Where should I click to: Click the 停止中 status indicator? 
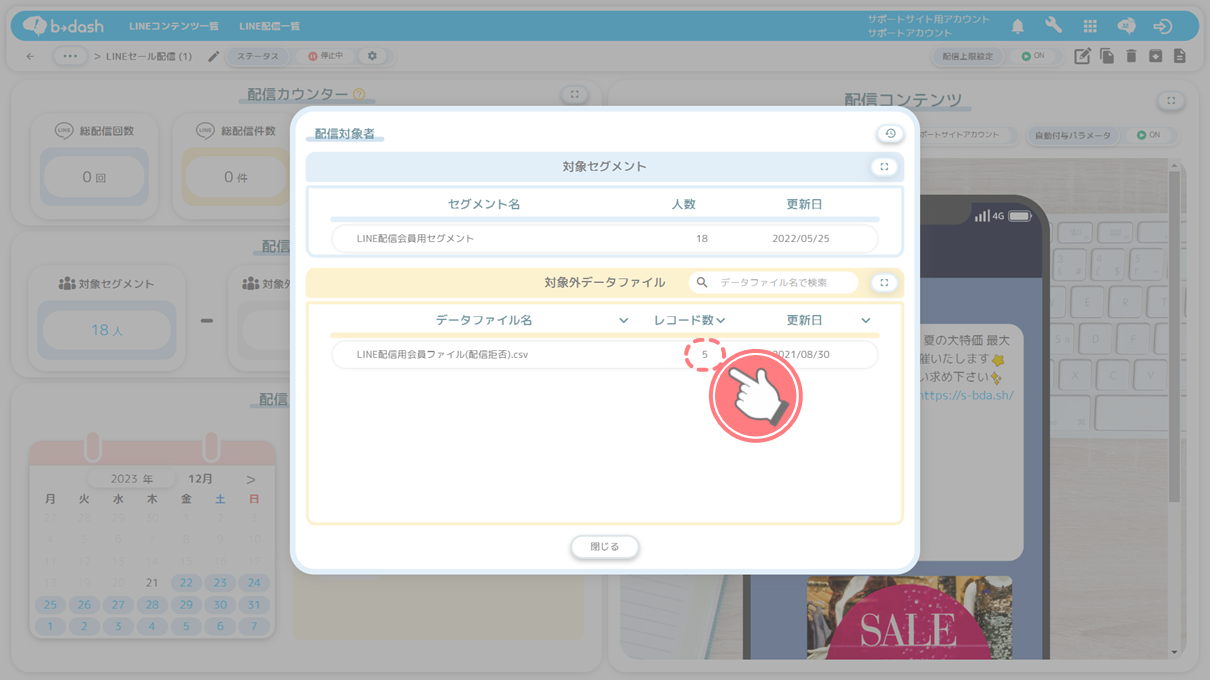325,56
